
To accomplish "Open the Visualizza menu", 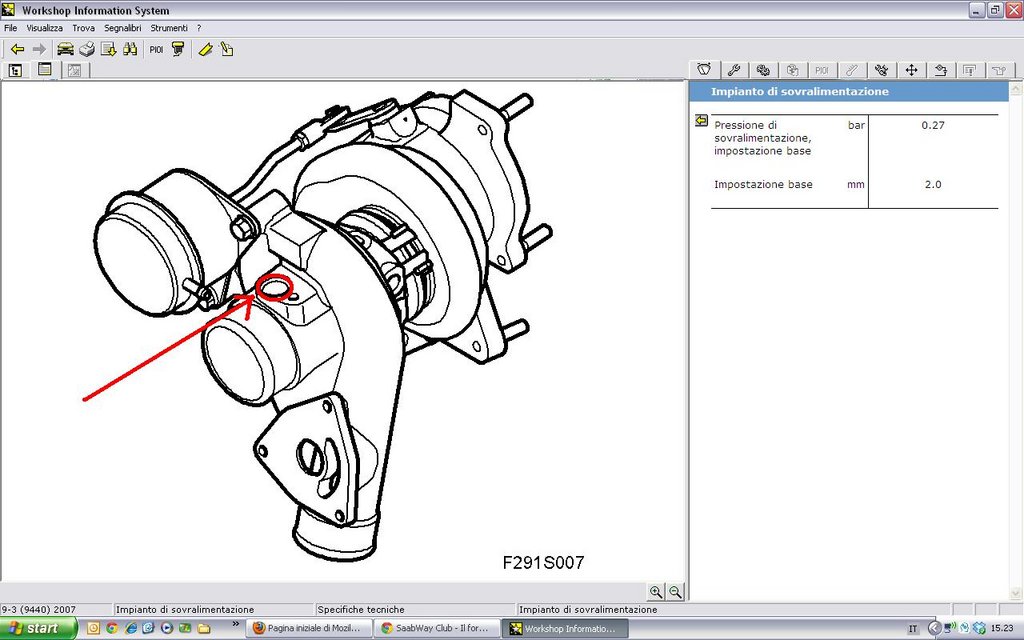I will [x=44, y=28].
